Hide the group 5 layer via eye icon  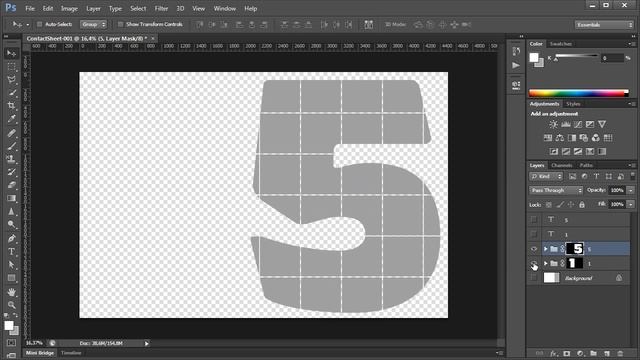[x=534, y=249]
